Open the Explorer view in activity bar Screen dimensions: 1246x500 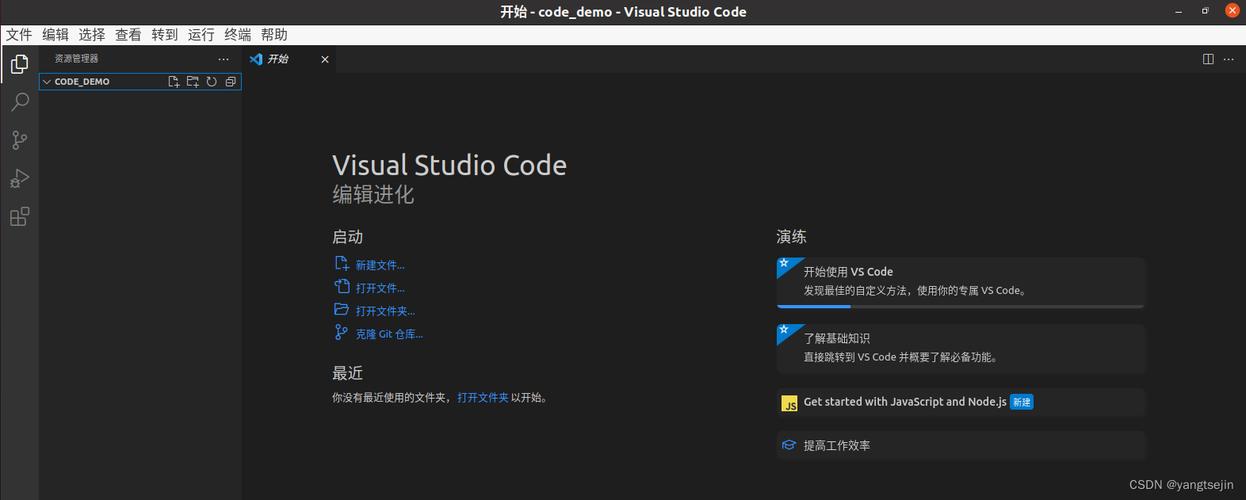click(19, 65)
